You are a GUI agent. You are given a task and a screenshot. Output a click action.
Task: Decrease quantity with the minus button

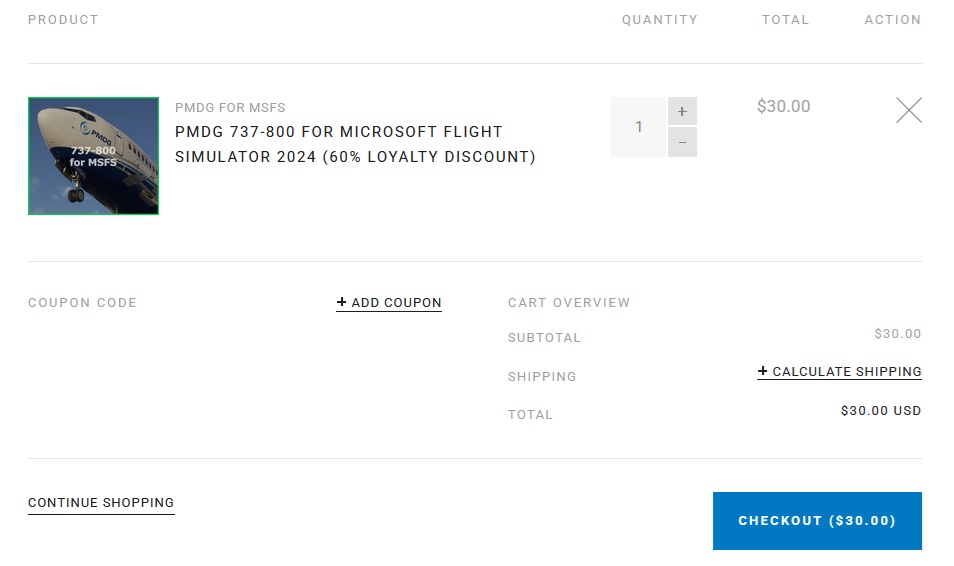tap(682, 142)
